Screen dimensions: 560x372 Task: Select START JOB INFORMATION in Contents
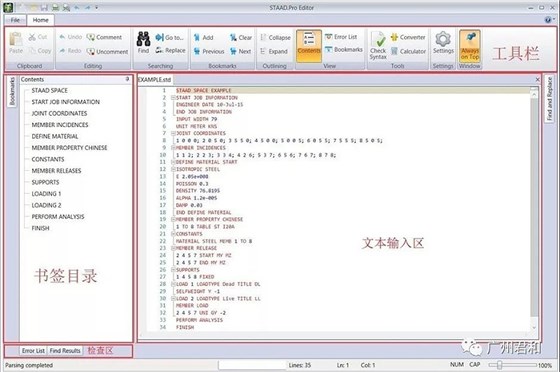66,102
